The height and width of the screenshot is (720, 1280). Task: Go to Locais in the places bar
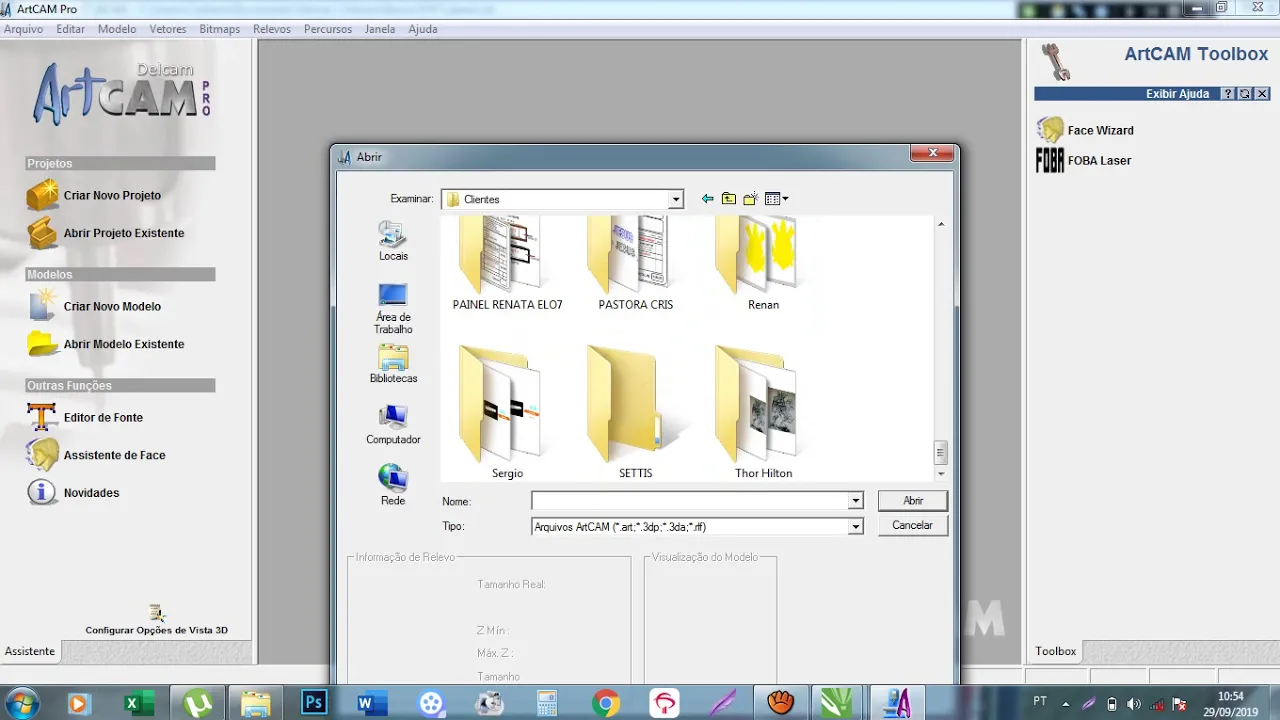click(x=393, y=241)
